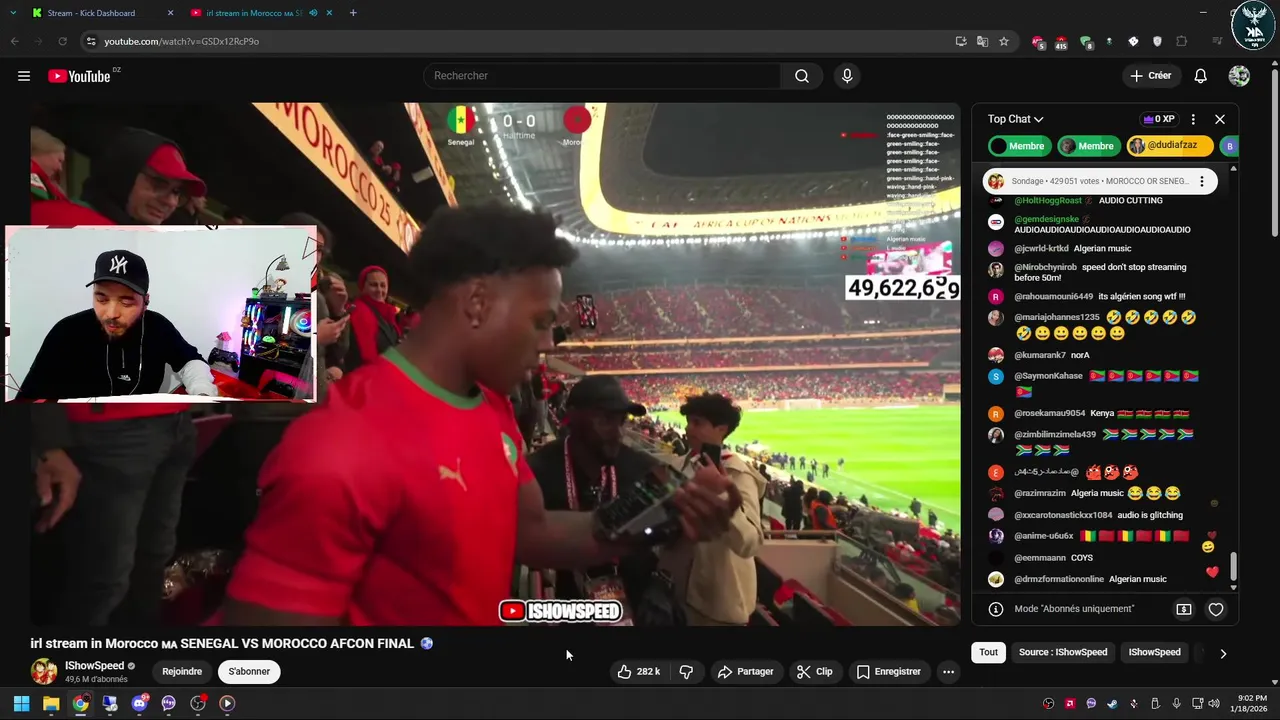Open YouTube notifications bell
The width and height of the screenshot is (1280, 720).
click(x=1200, y=76)
